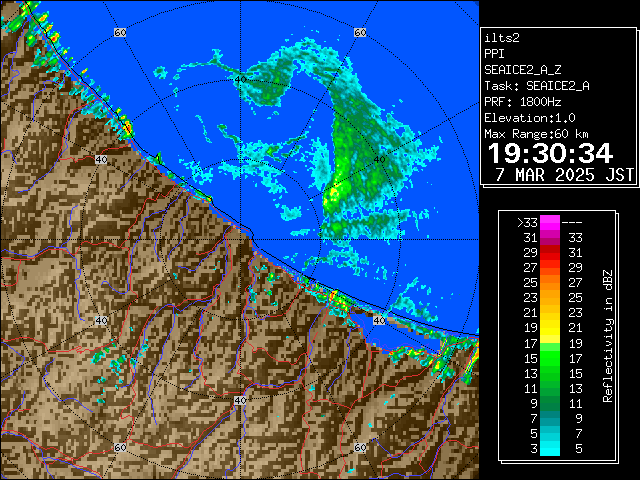
Task: Select the yellow 19–21 dBZ swatch
Action: (550, 328)
